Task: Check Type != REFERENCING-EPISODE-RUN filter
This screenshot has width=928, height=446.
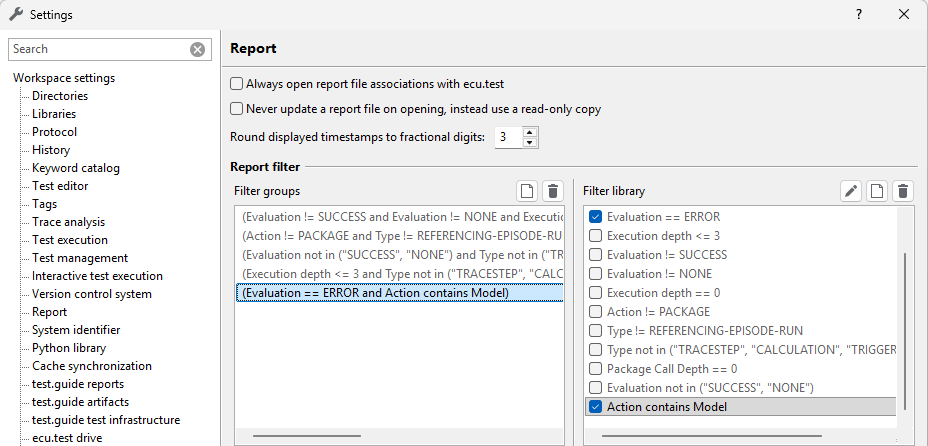Action: pos(595,331)
